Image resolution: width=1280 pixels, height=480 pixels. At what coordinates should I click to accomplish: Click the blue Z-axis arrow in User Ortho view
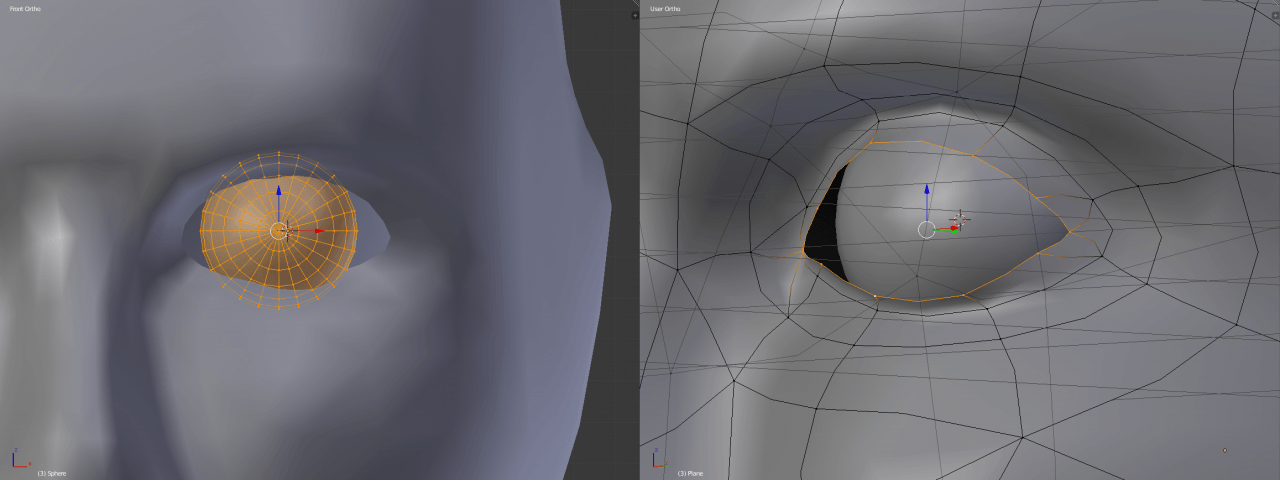click(x=926, y=190)
